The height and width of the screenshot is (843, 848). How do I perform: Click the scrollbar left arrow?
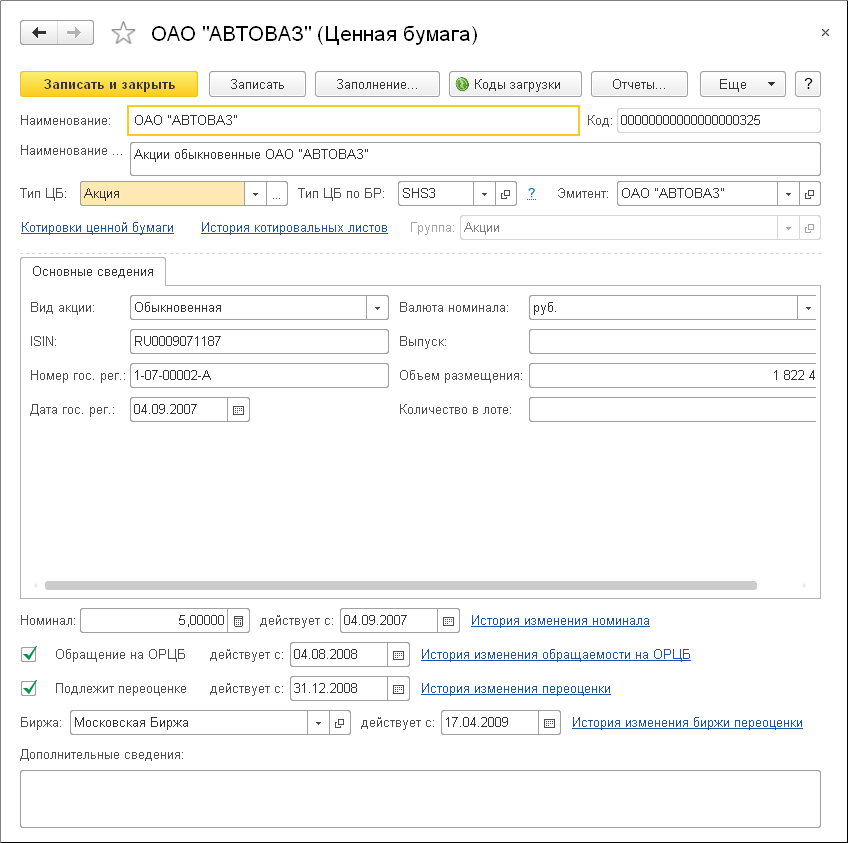(x=36, y=586)
